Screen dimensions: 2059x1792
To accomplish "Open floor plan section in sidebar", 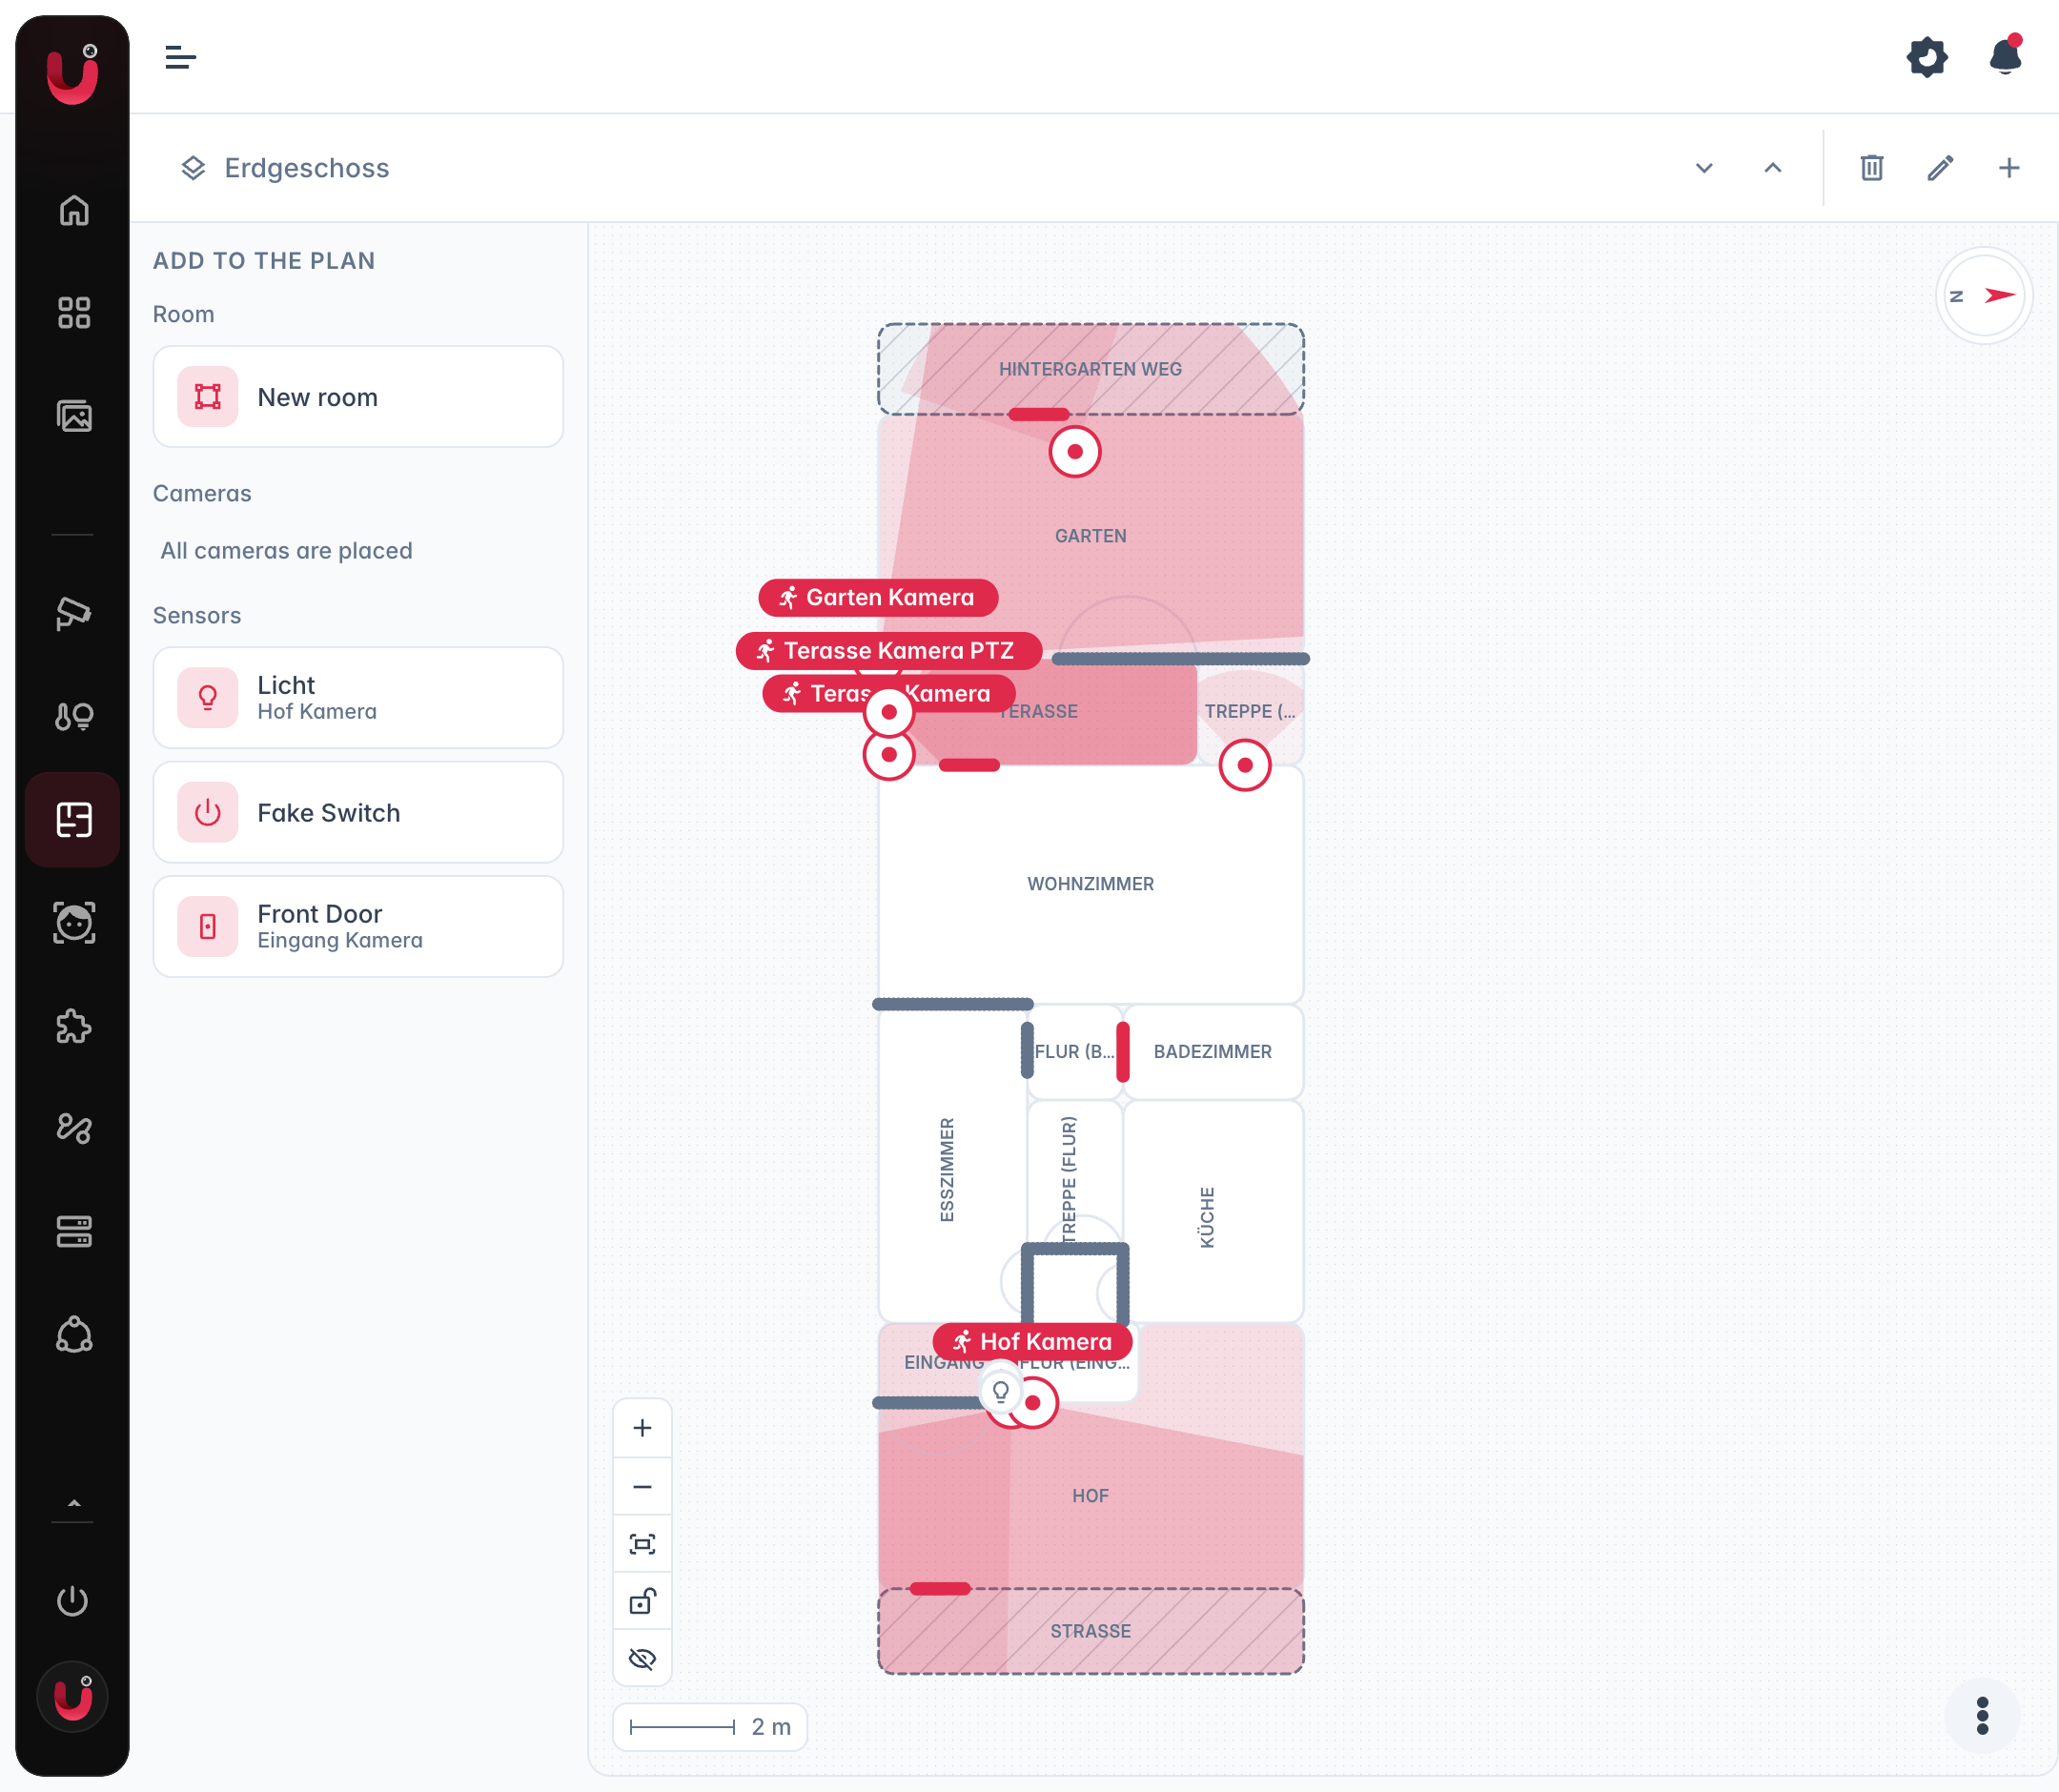I will [x=74, y=819].
